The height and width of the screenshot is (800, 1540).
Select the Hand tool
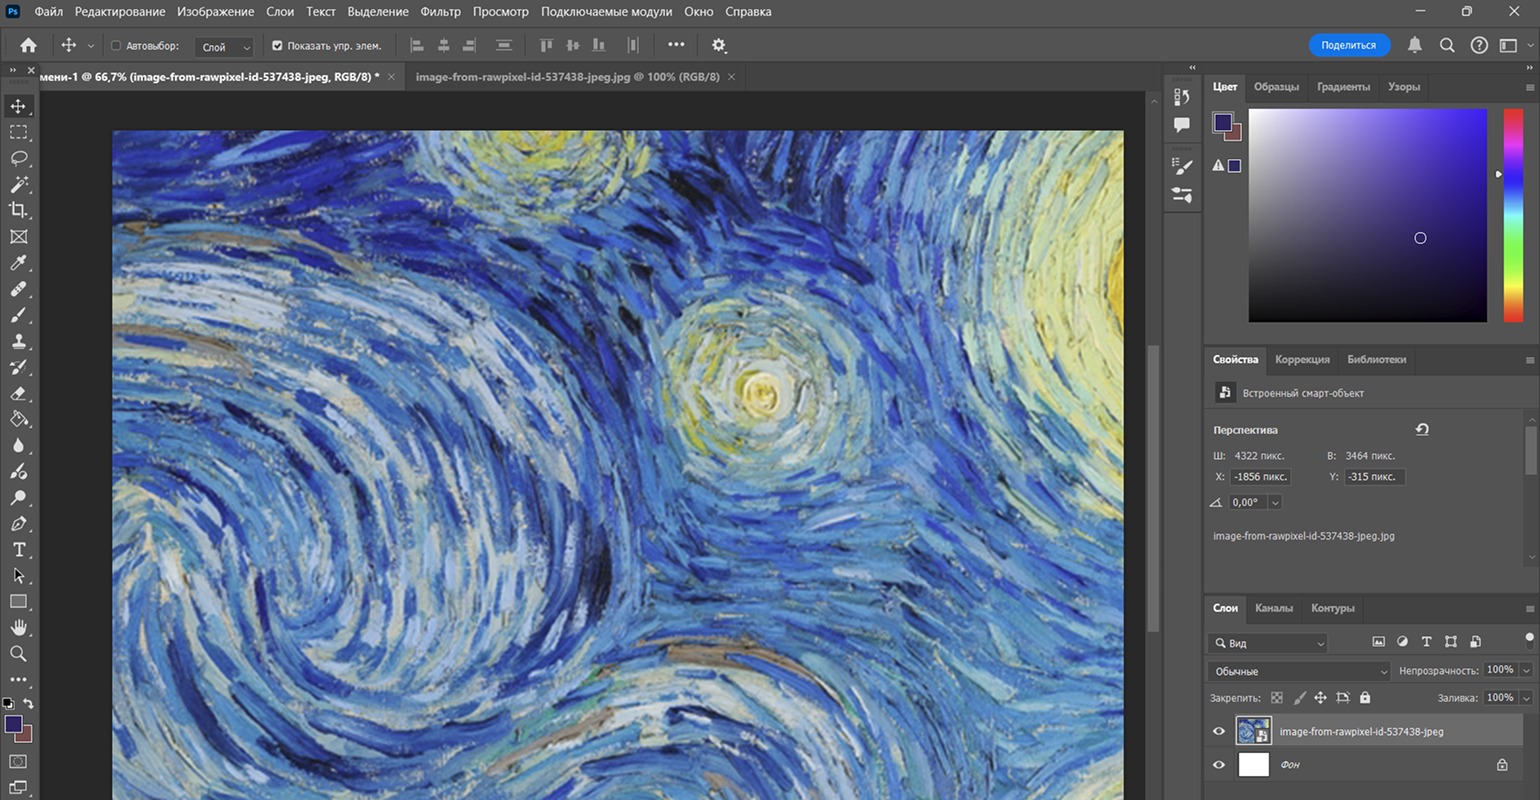18,627
